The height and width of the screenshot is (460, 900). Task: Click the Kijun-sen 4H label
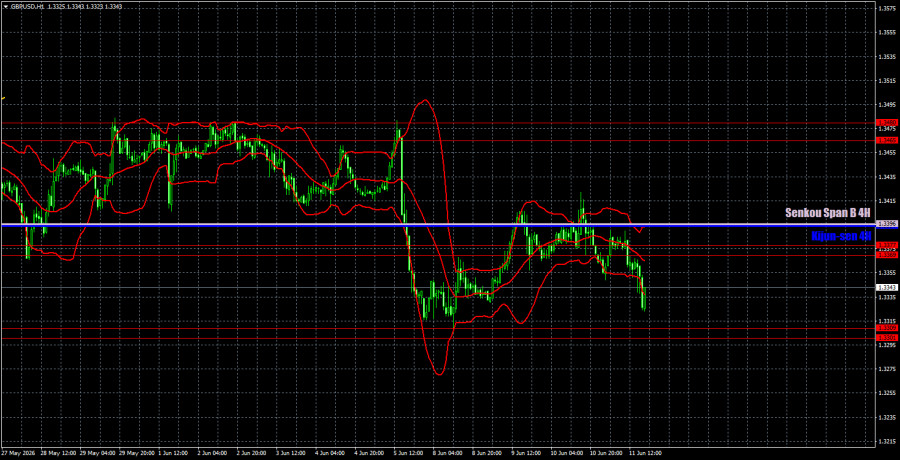[x=841, y=235]
